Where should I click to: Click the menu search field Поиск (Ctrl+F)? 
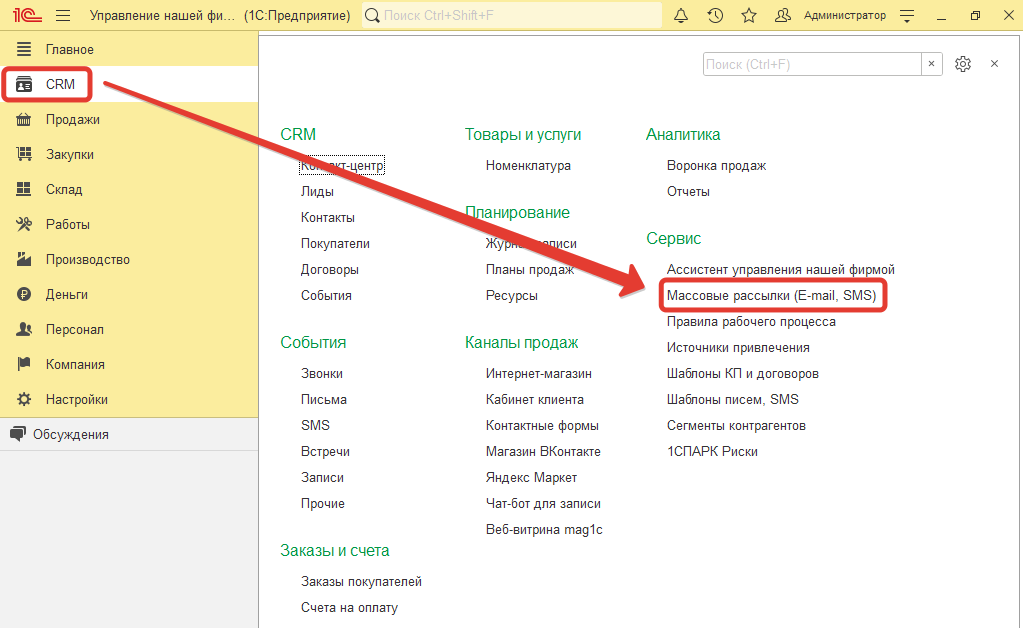click(812, 64)
